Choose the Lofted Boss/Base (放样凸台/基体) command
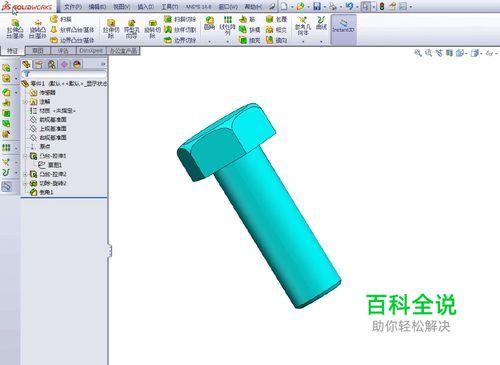This screenshot has width=500, height=365. pyautogui.click(x=73, y=30)
